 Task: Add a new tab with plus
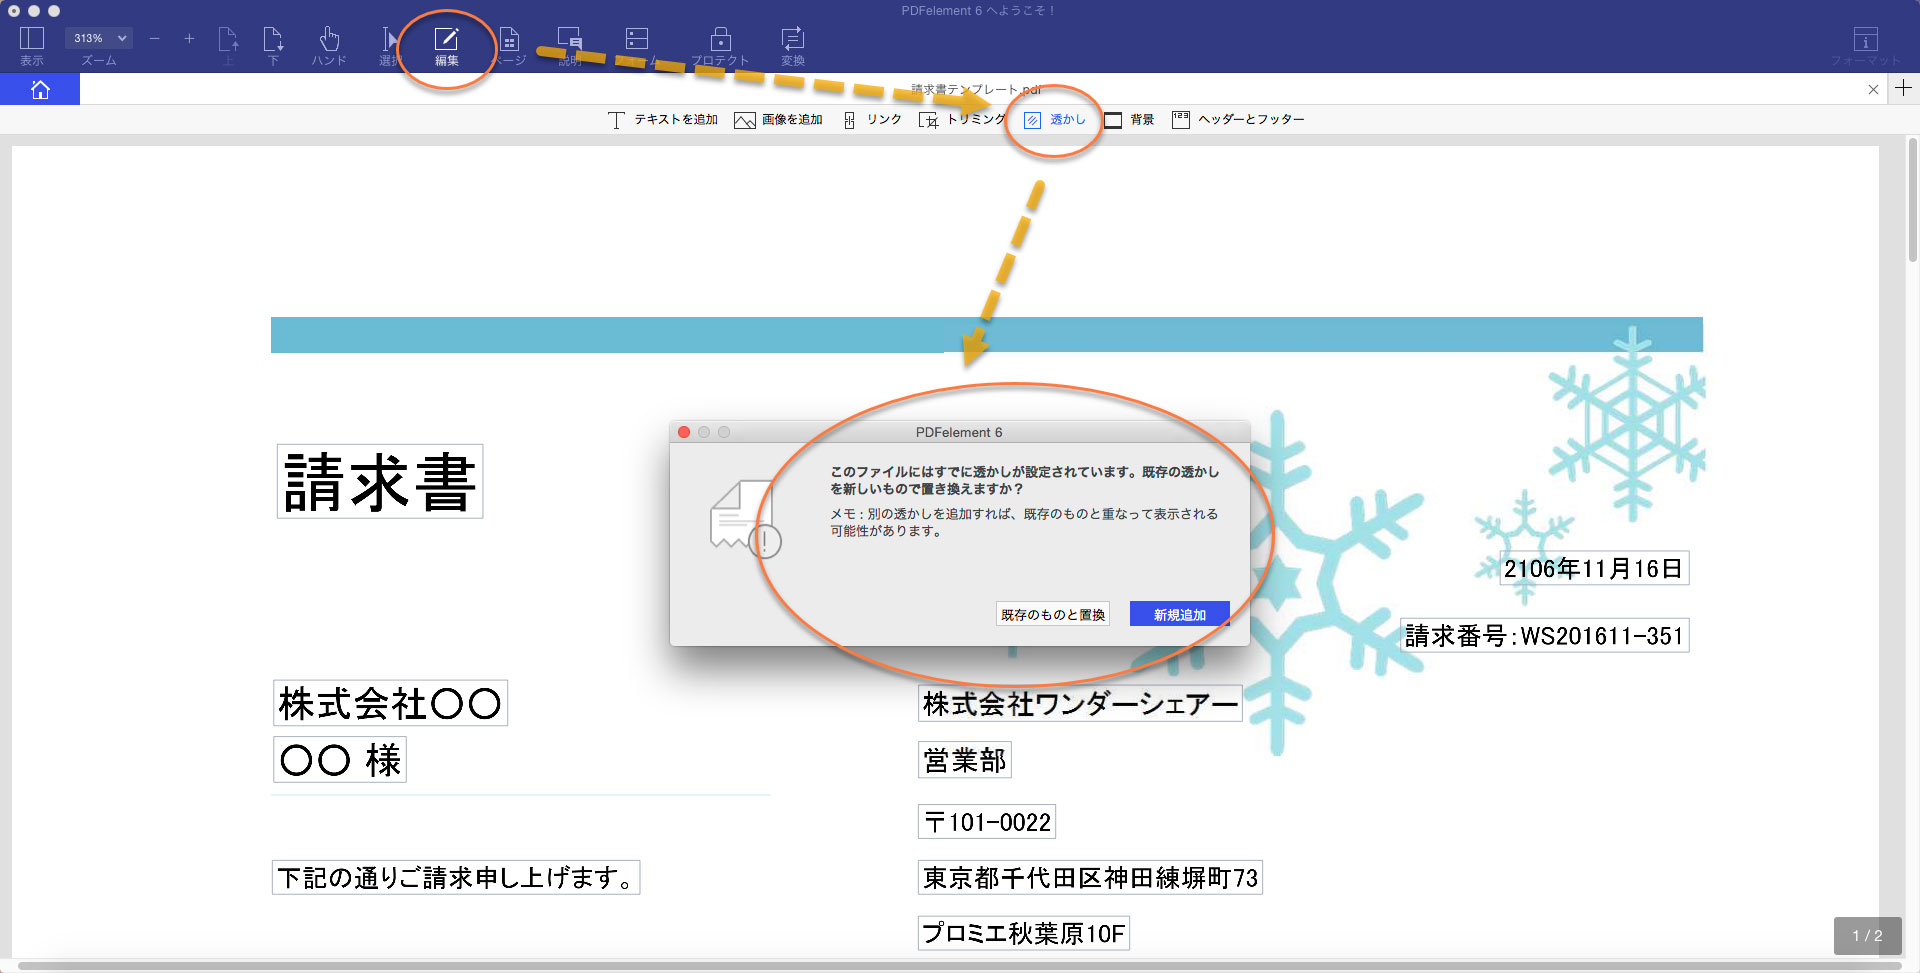[1903, 88]
